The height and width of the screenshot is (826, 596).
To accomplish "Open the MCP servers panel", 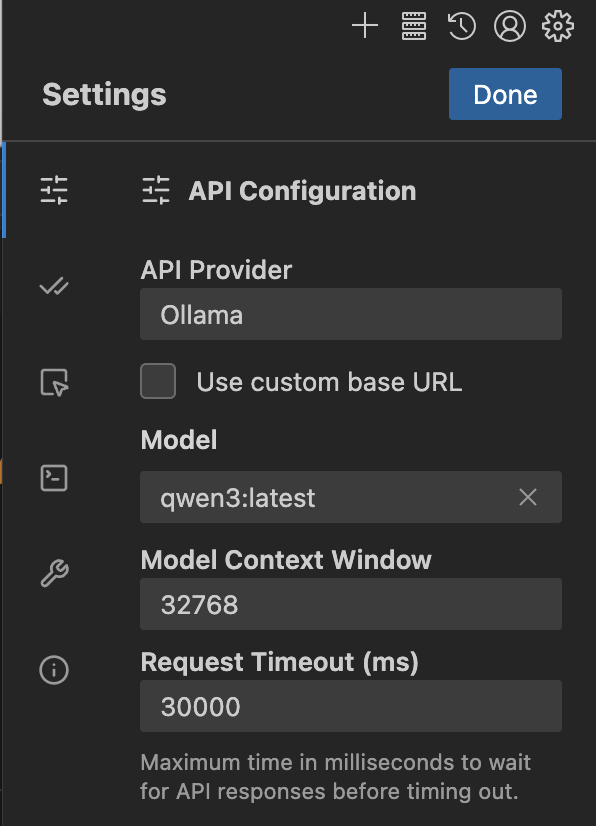I will click(413, 26).
